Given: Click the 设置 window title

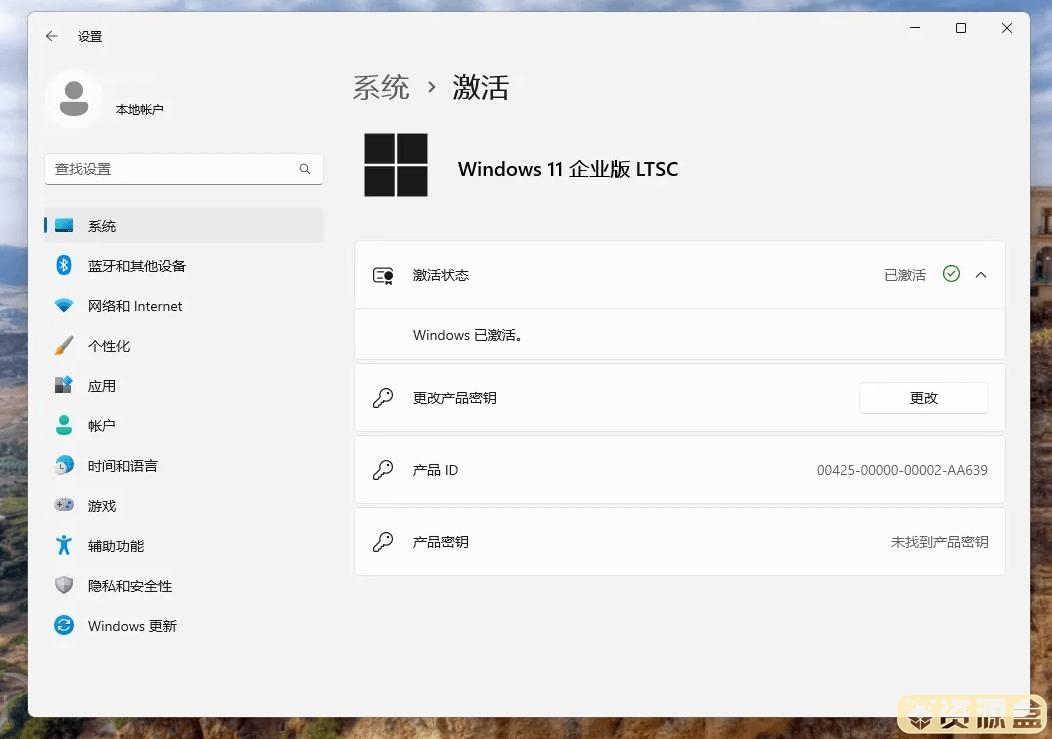Looking at the screenshot, I should click(x=90, y=36).
